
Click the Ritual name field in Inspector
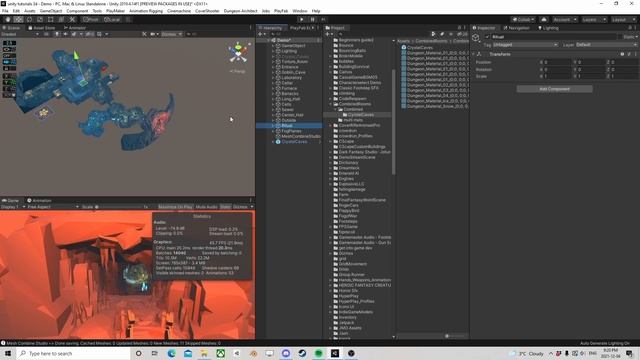click(x=553, y=37)
